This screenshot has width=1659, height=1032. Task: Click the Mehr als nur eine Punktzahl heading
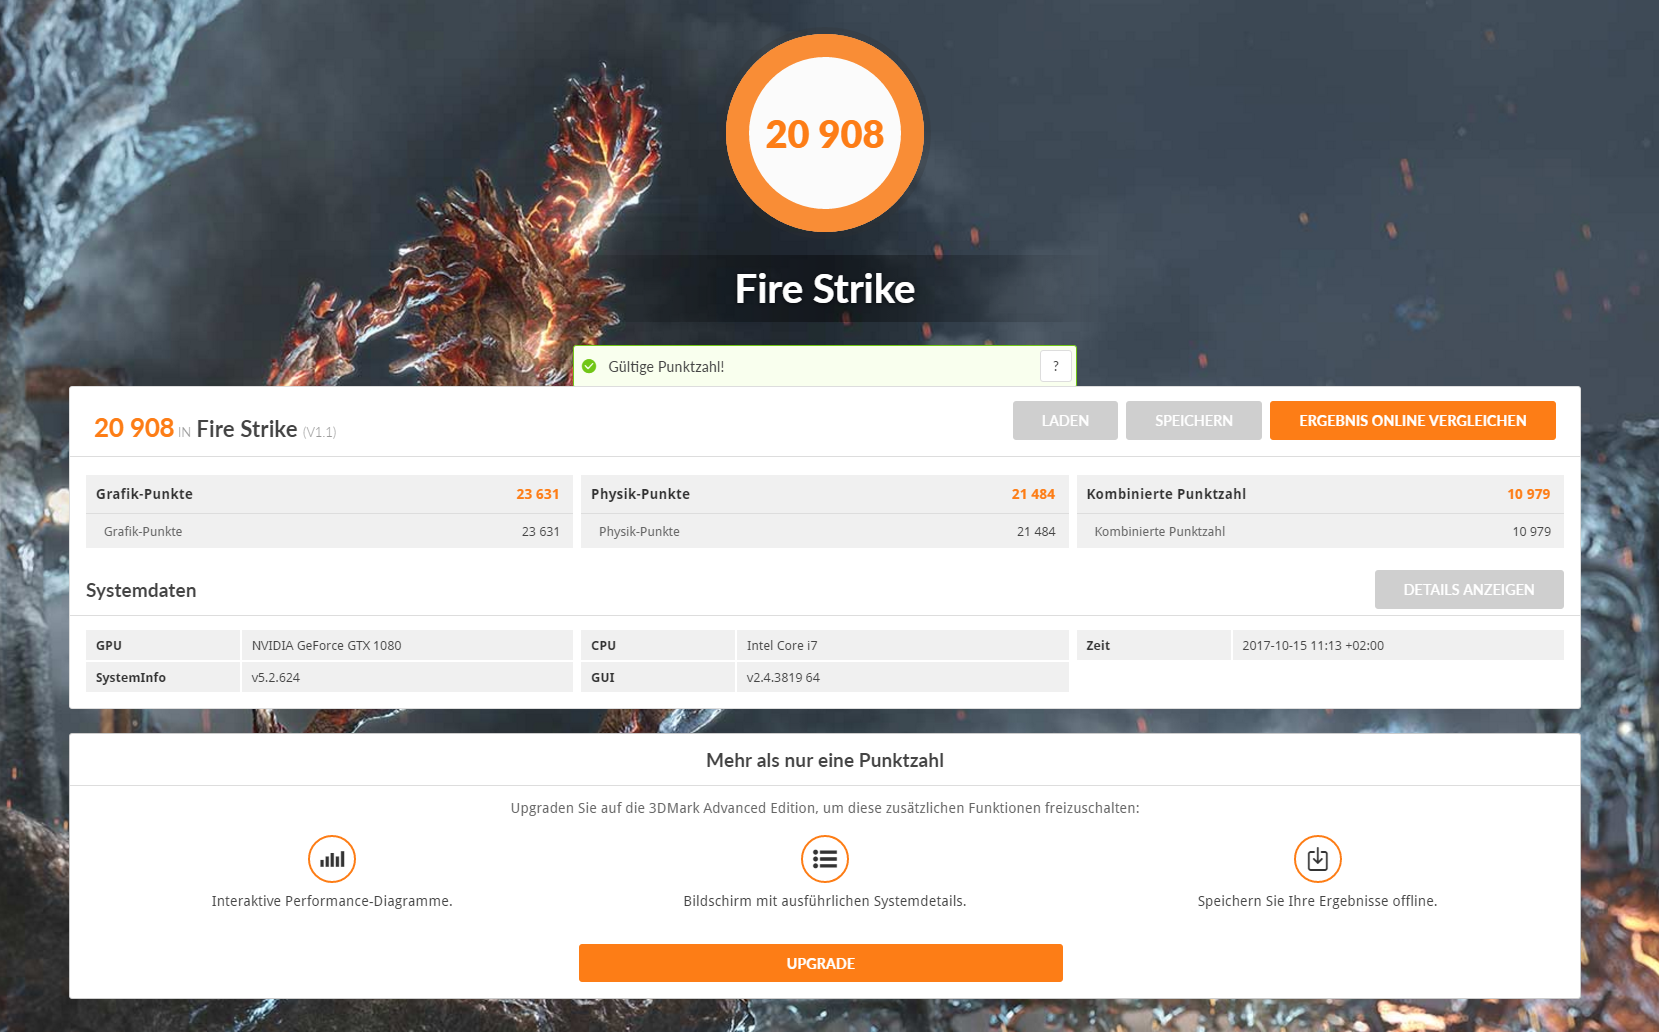(825, 760)
